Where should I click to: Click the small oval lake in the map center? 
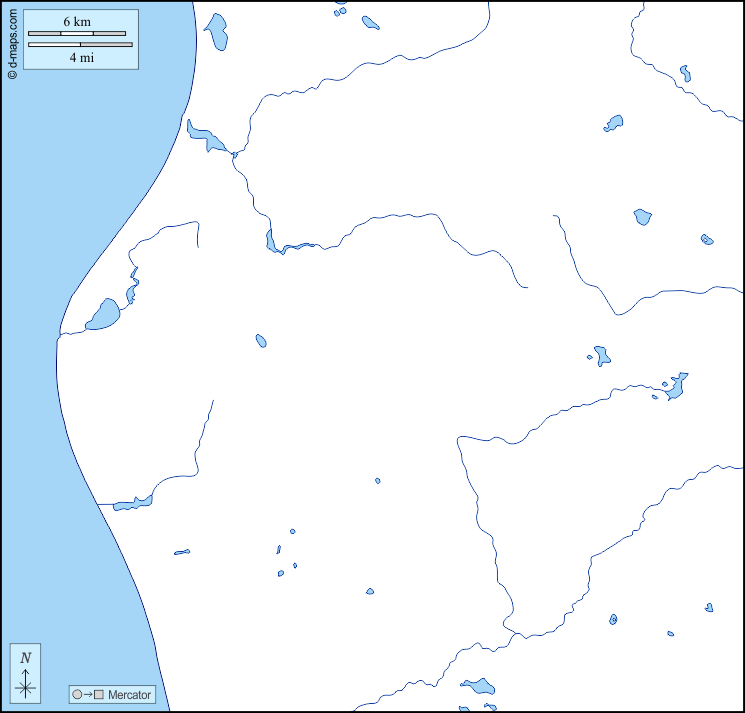(x=261, y=341)
